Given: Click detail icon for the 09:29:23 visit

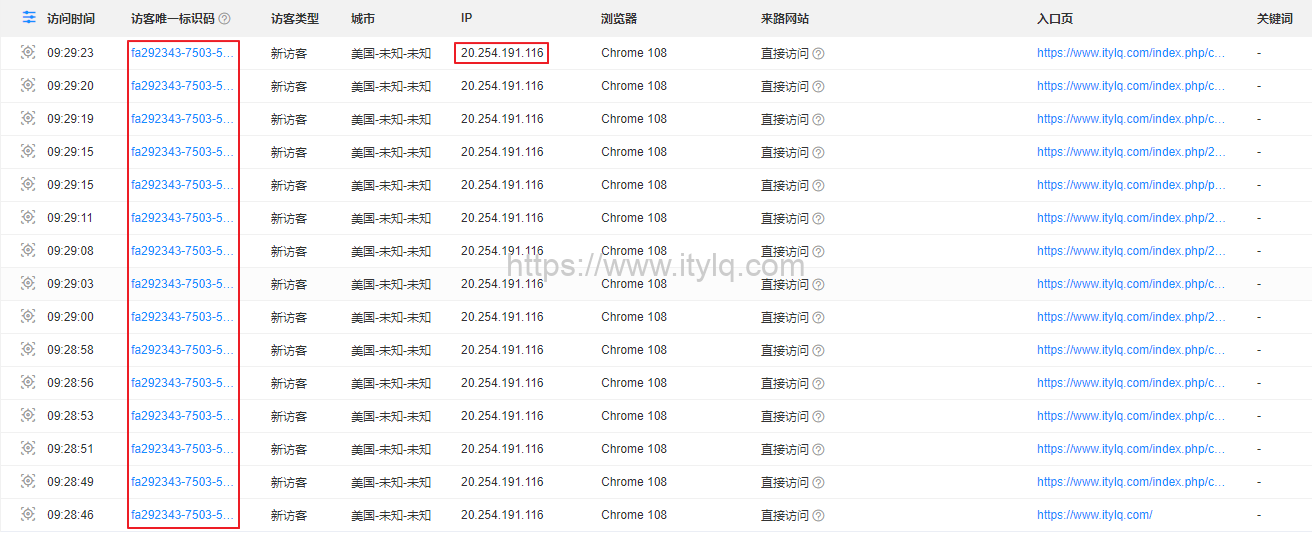Looking at the screenshot, I should click(x=28, y=53).
